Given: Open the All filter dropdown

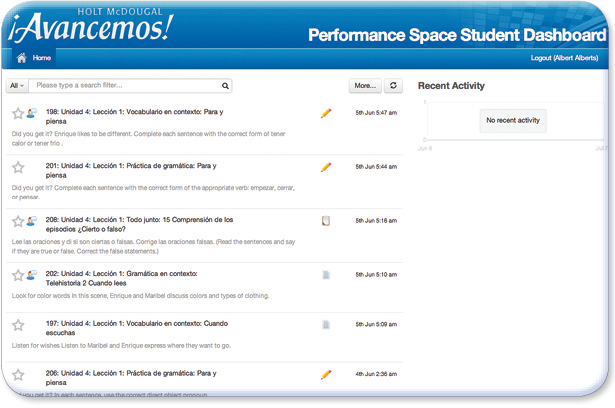Looking at the screenshot, I should (17, 86).
